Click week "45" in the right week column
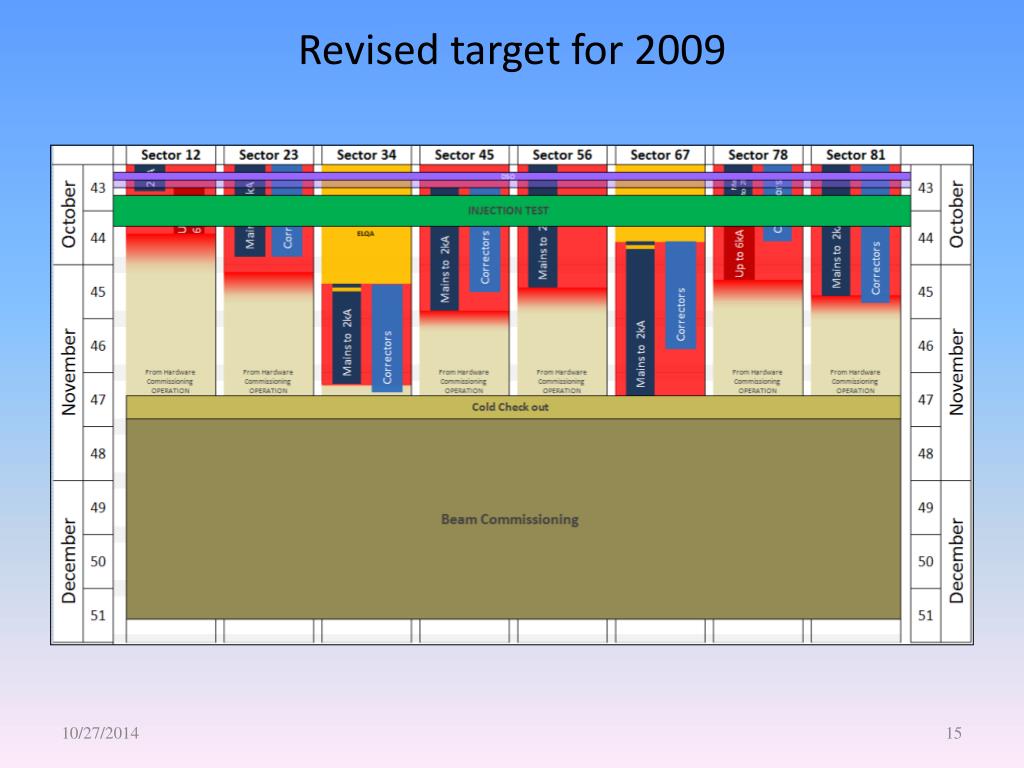 click(925, 292)
